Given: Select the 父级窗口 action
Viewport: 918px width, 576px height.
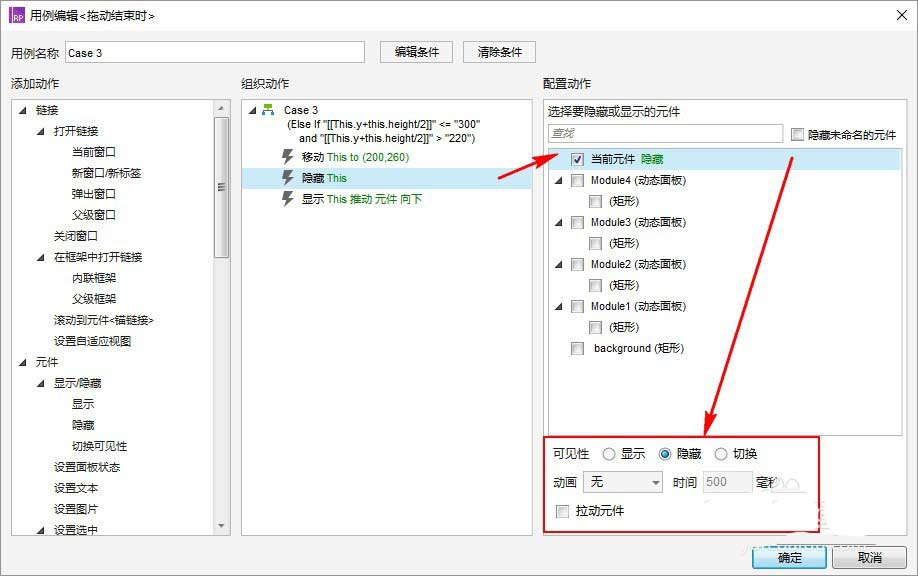Looking at the screenshot, I should tap(94, 215).
